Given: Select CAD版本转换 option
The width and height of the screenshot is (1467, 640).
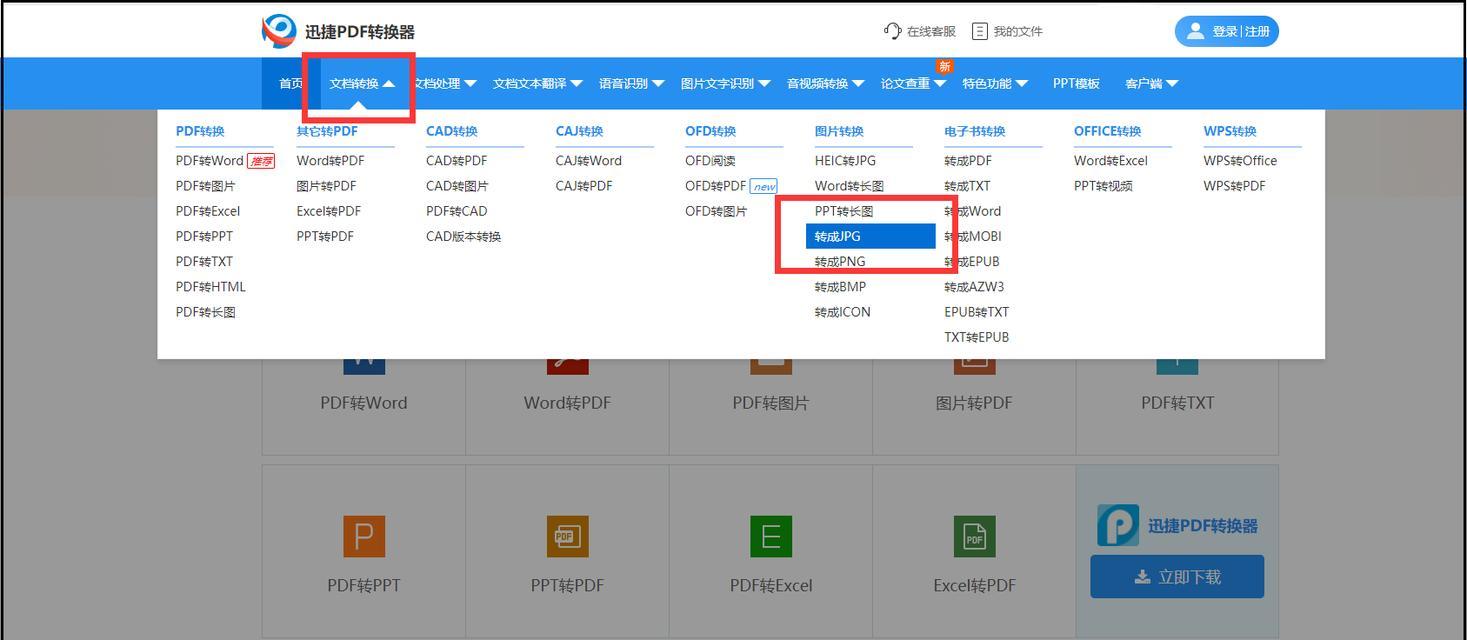Looking at the screenshot, I should [x=464, y=236].
